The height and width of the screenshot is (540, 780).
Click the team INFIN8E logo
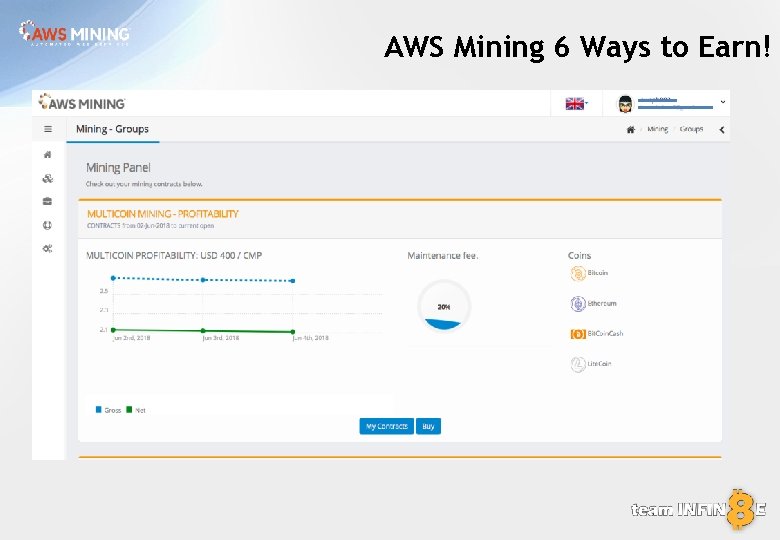click(698, 509)
